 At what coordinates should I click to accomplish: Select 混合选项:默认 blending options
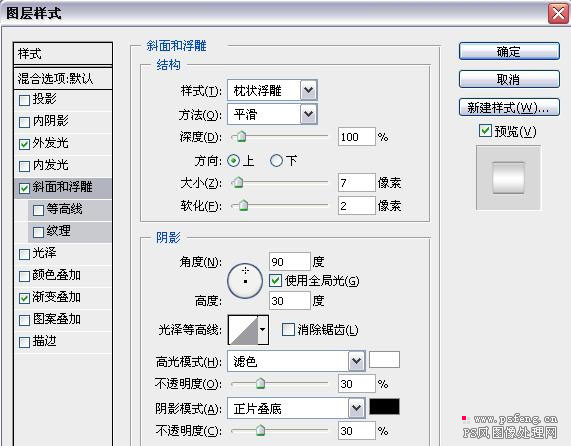[63, 78]
